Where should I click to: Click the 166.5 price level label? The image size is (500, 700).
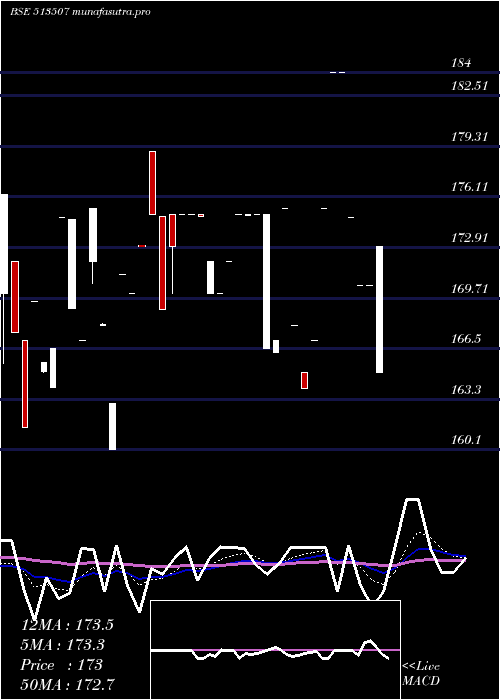(466, 339)
